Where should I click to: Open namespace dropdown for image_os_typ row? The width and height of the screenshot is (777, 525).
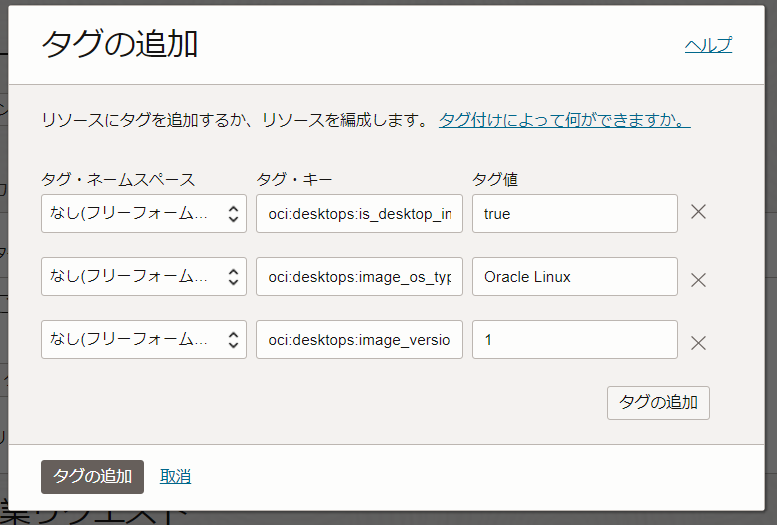pyautogui.click(x=144, y=277)
